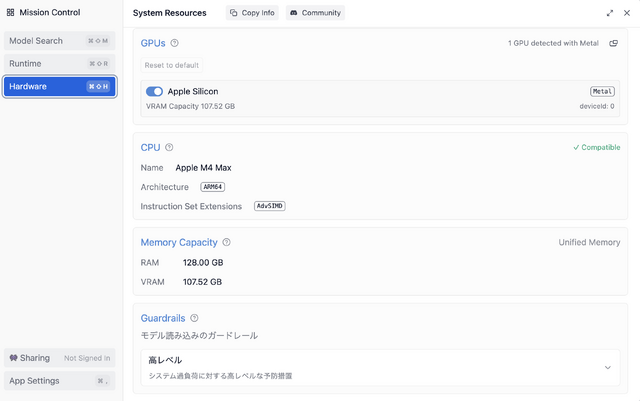Screen dimensions: 640x401
Task: Click the ARM64 architecture badge
Action: pos(213,187)
